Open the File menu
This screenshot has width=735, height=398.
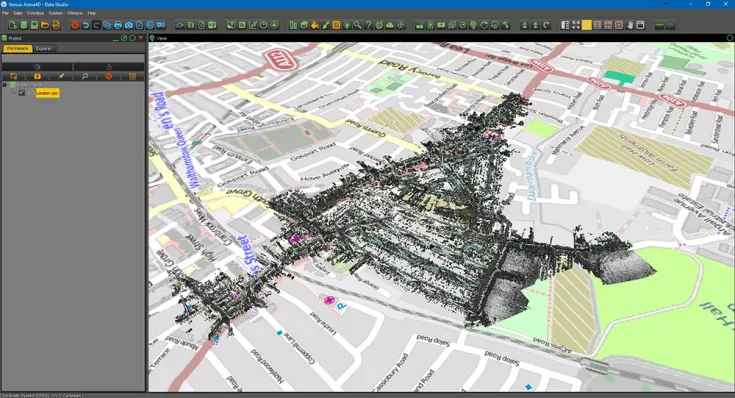5,13
